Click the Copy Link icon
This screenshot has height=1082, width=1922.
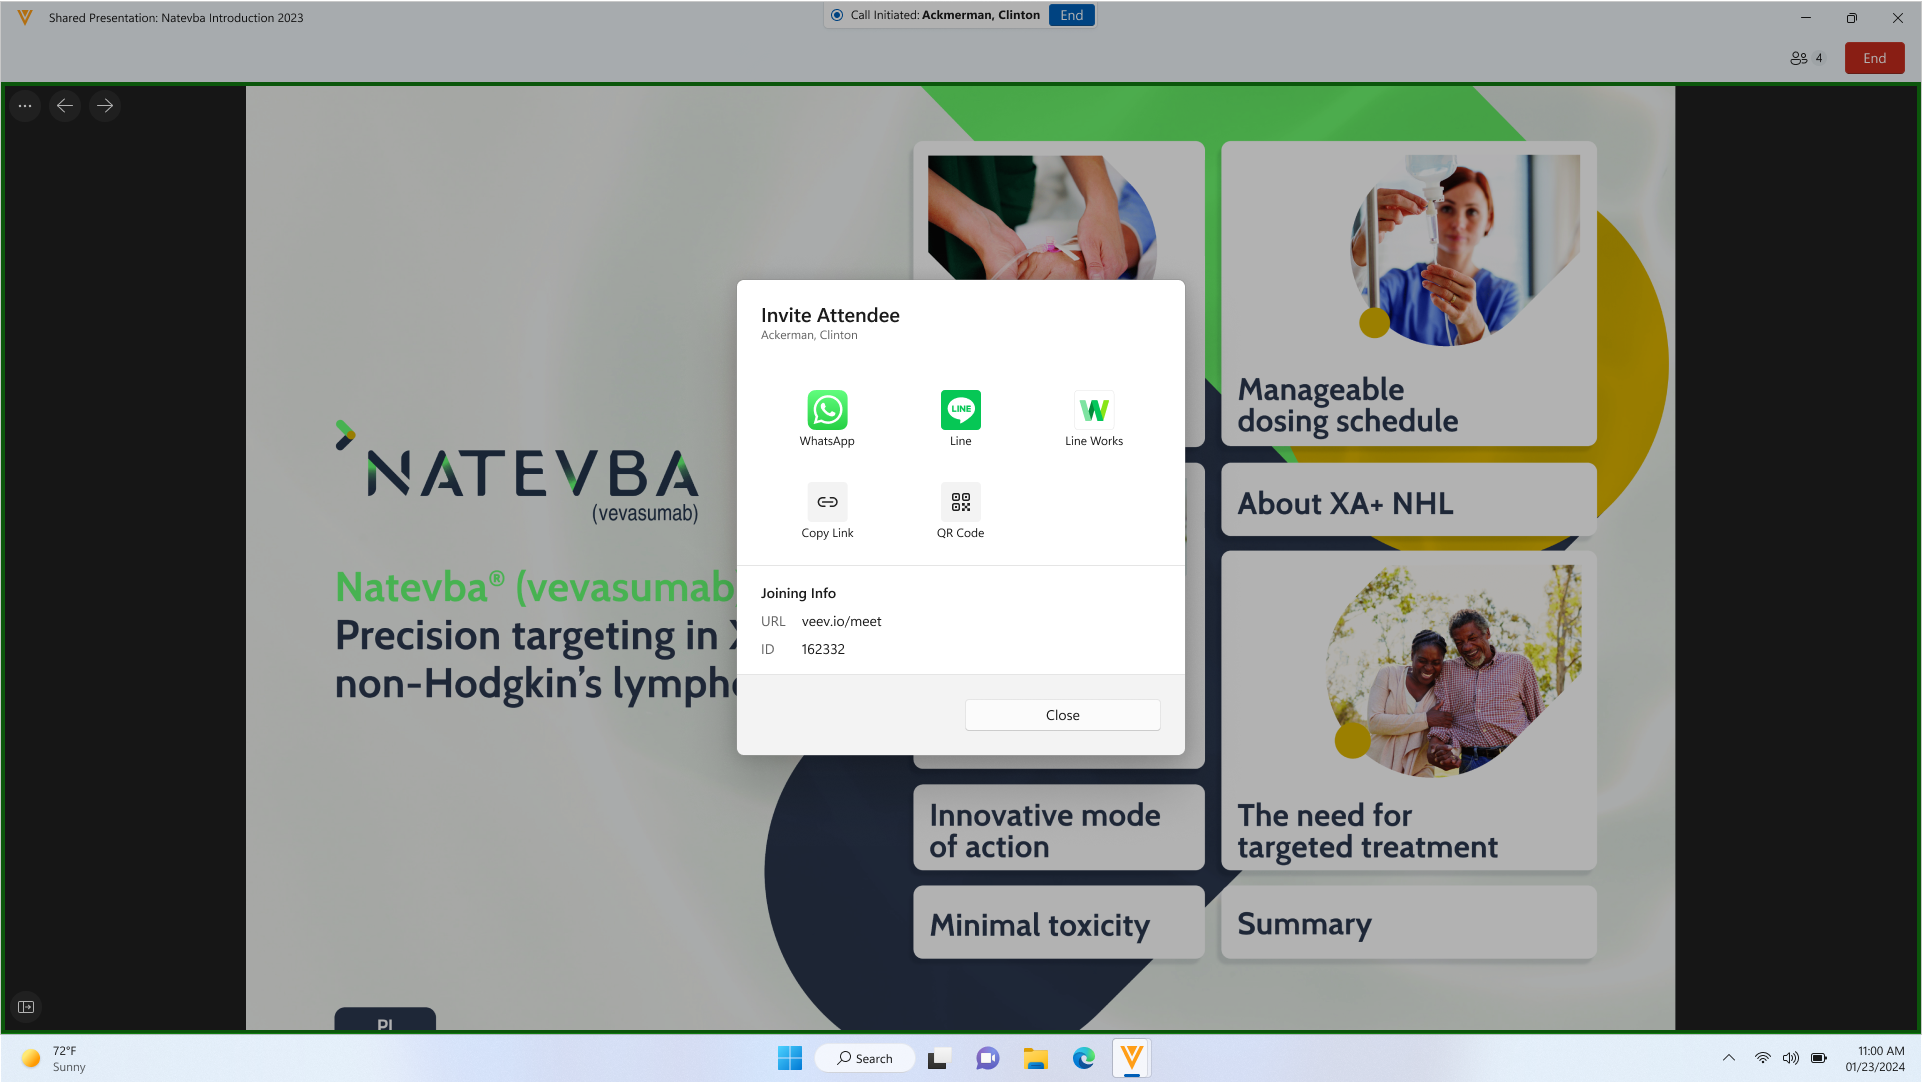tap(827, 502)
